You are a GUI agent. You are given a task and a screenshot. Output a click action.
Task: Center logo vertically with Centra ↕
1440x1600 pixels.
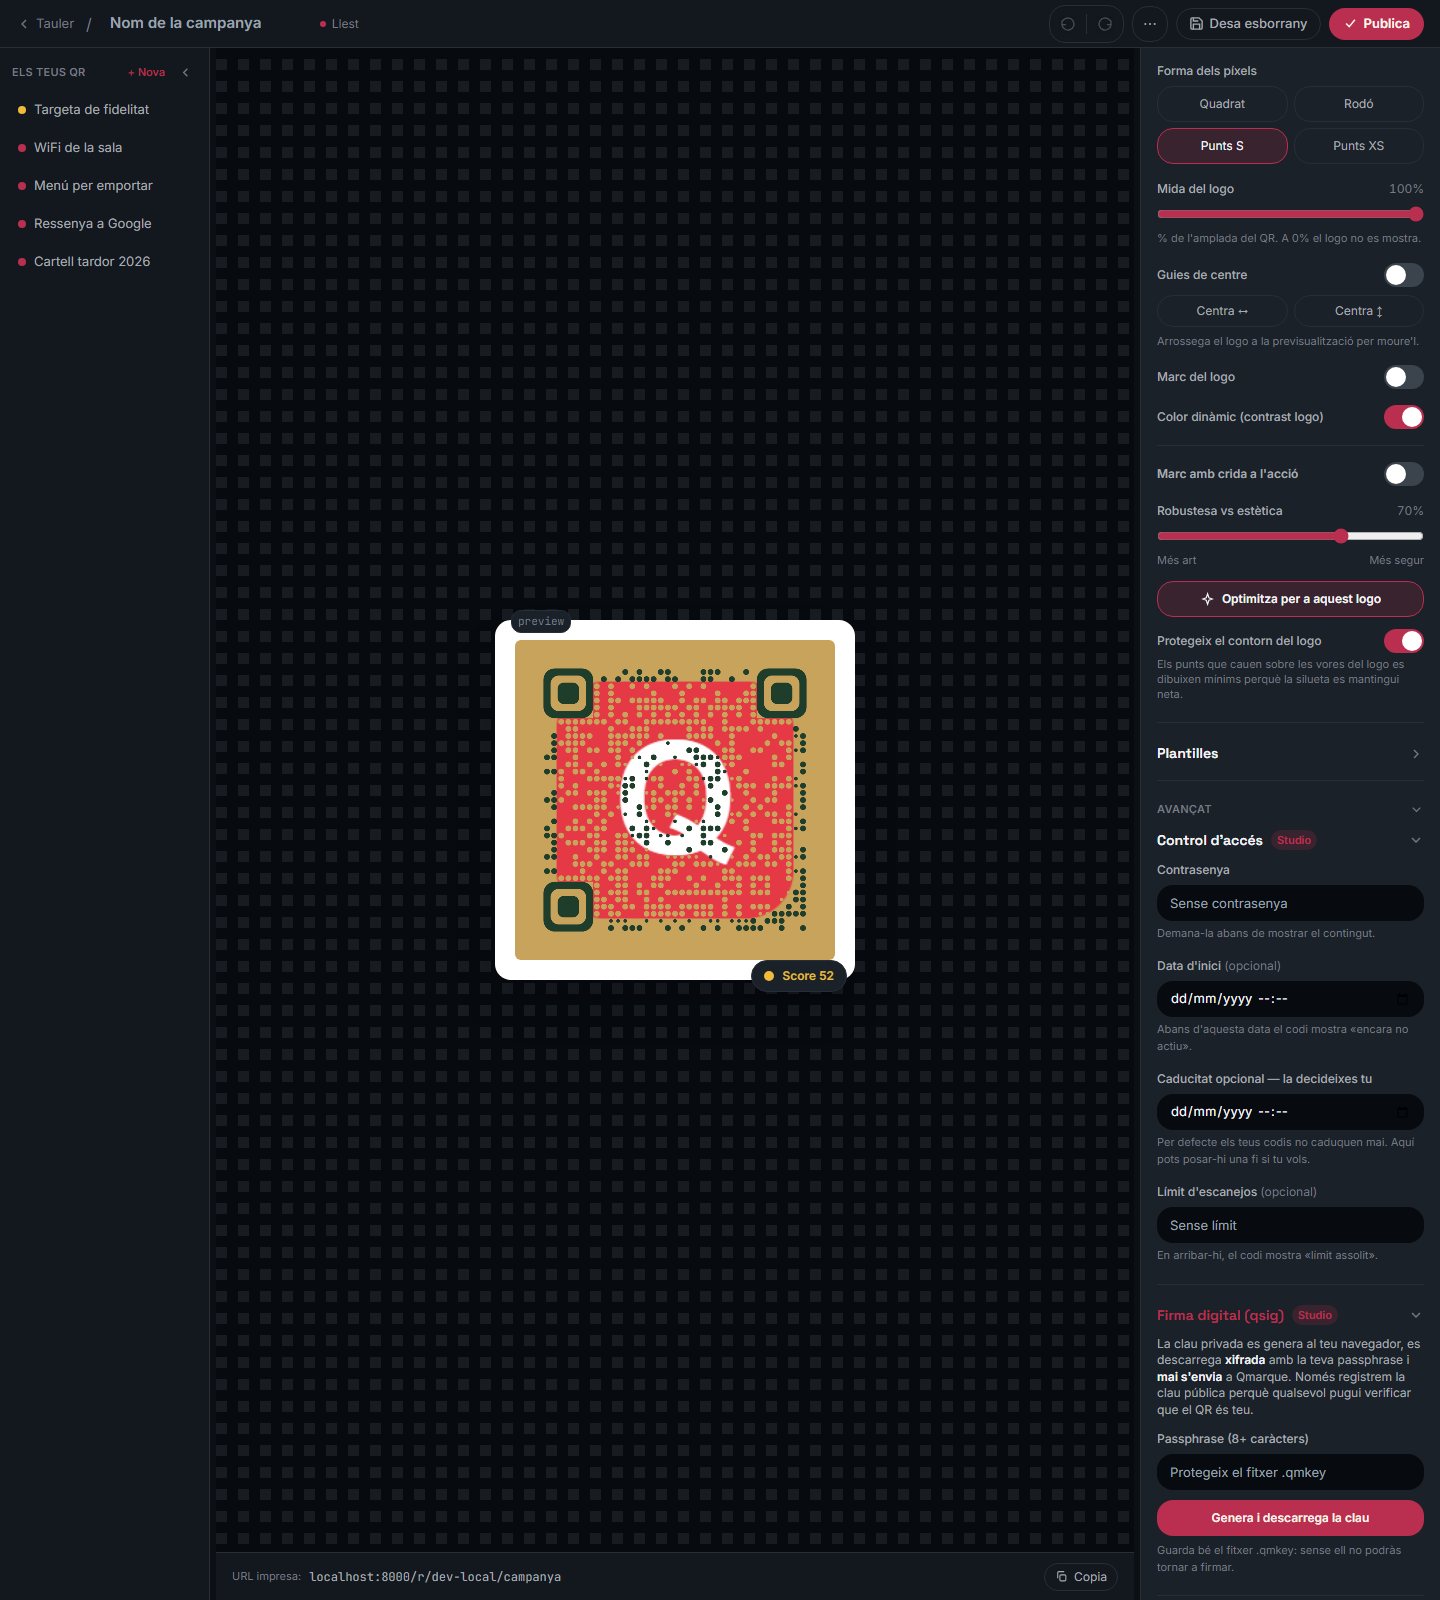[x=1359, y=311]
